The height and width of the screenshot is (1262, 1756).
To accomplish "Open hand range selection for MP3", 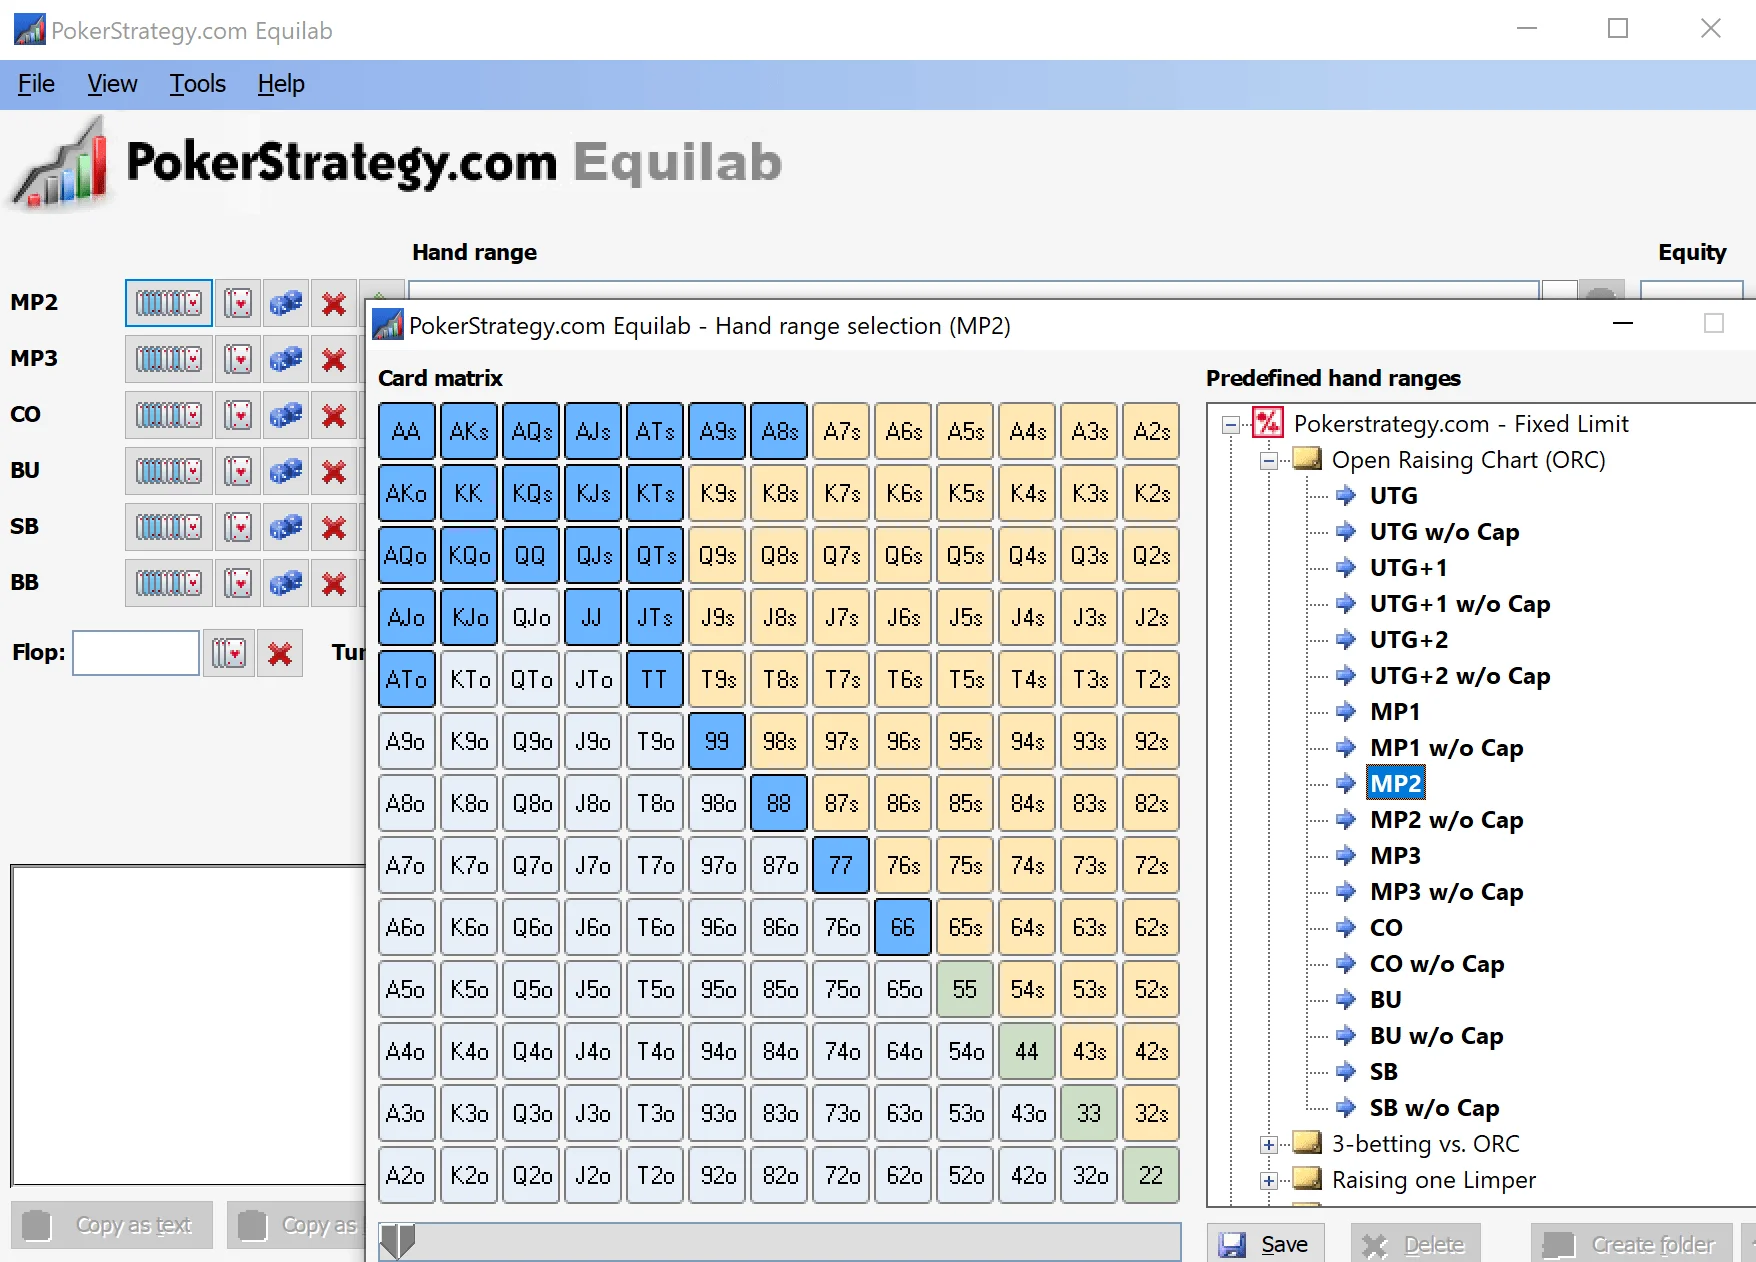I will pos(168,359).
